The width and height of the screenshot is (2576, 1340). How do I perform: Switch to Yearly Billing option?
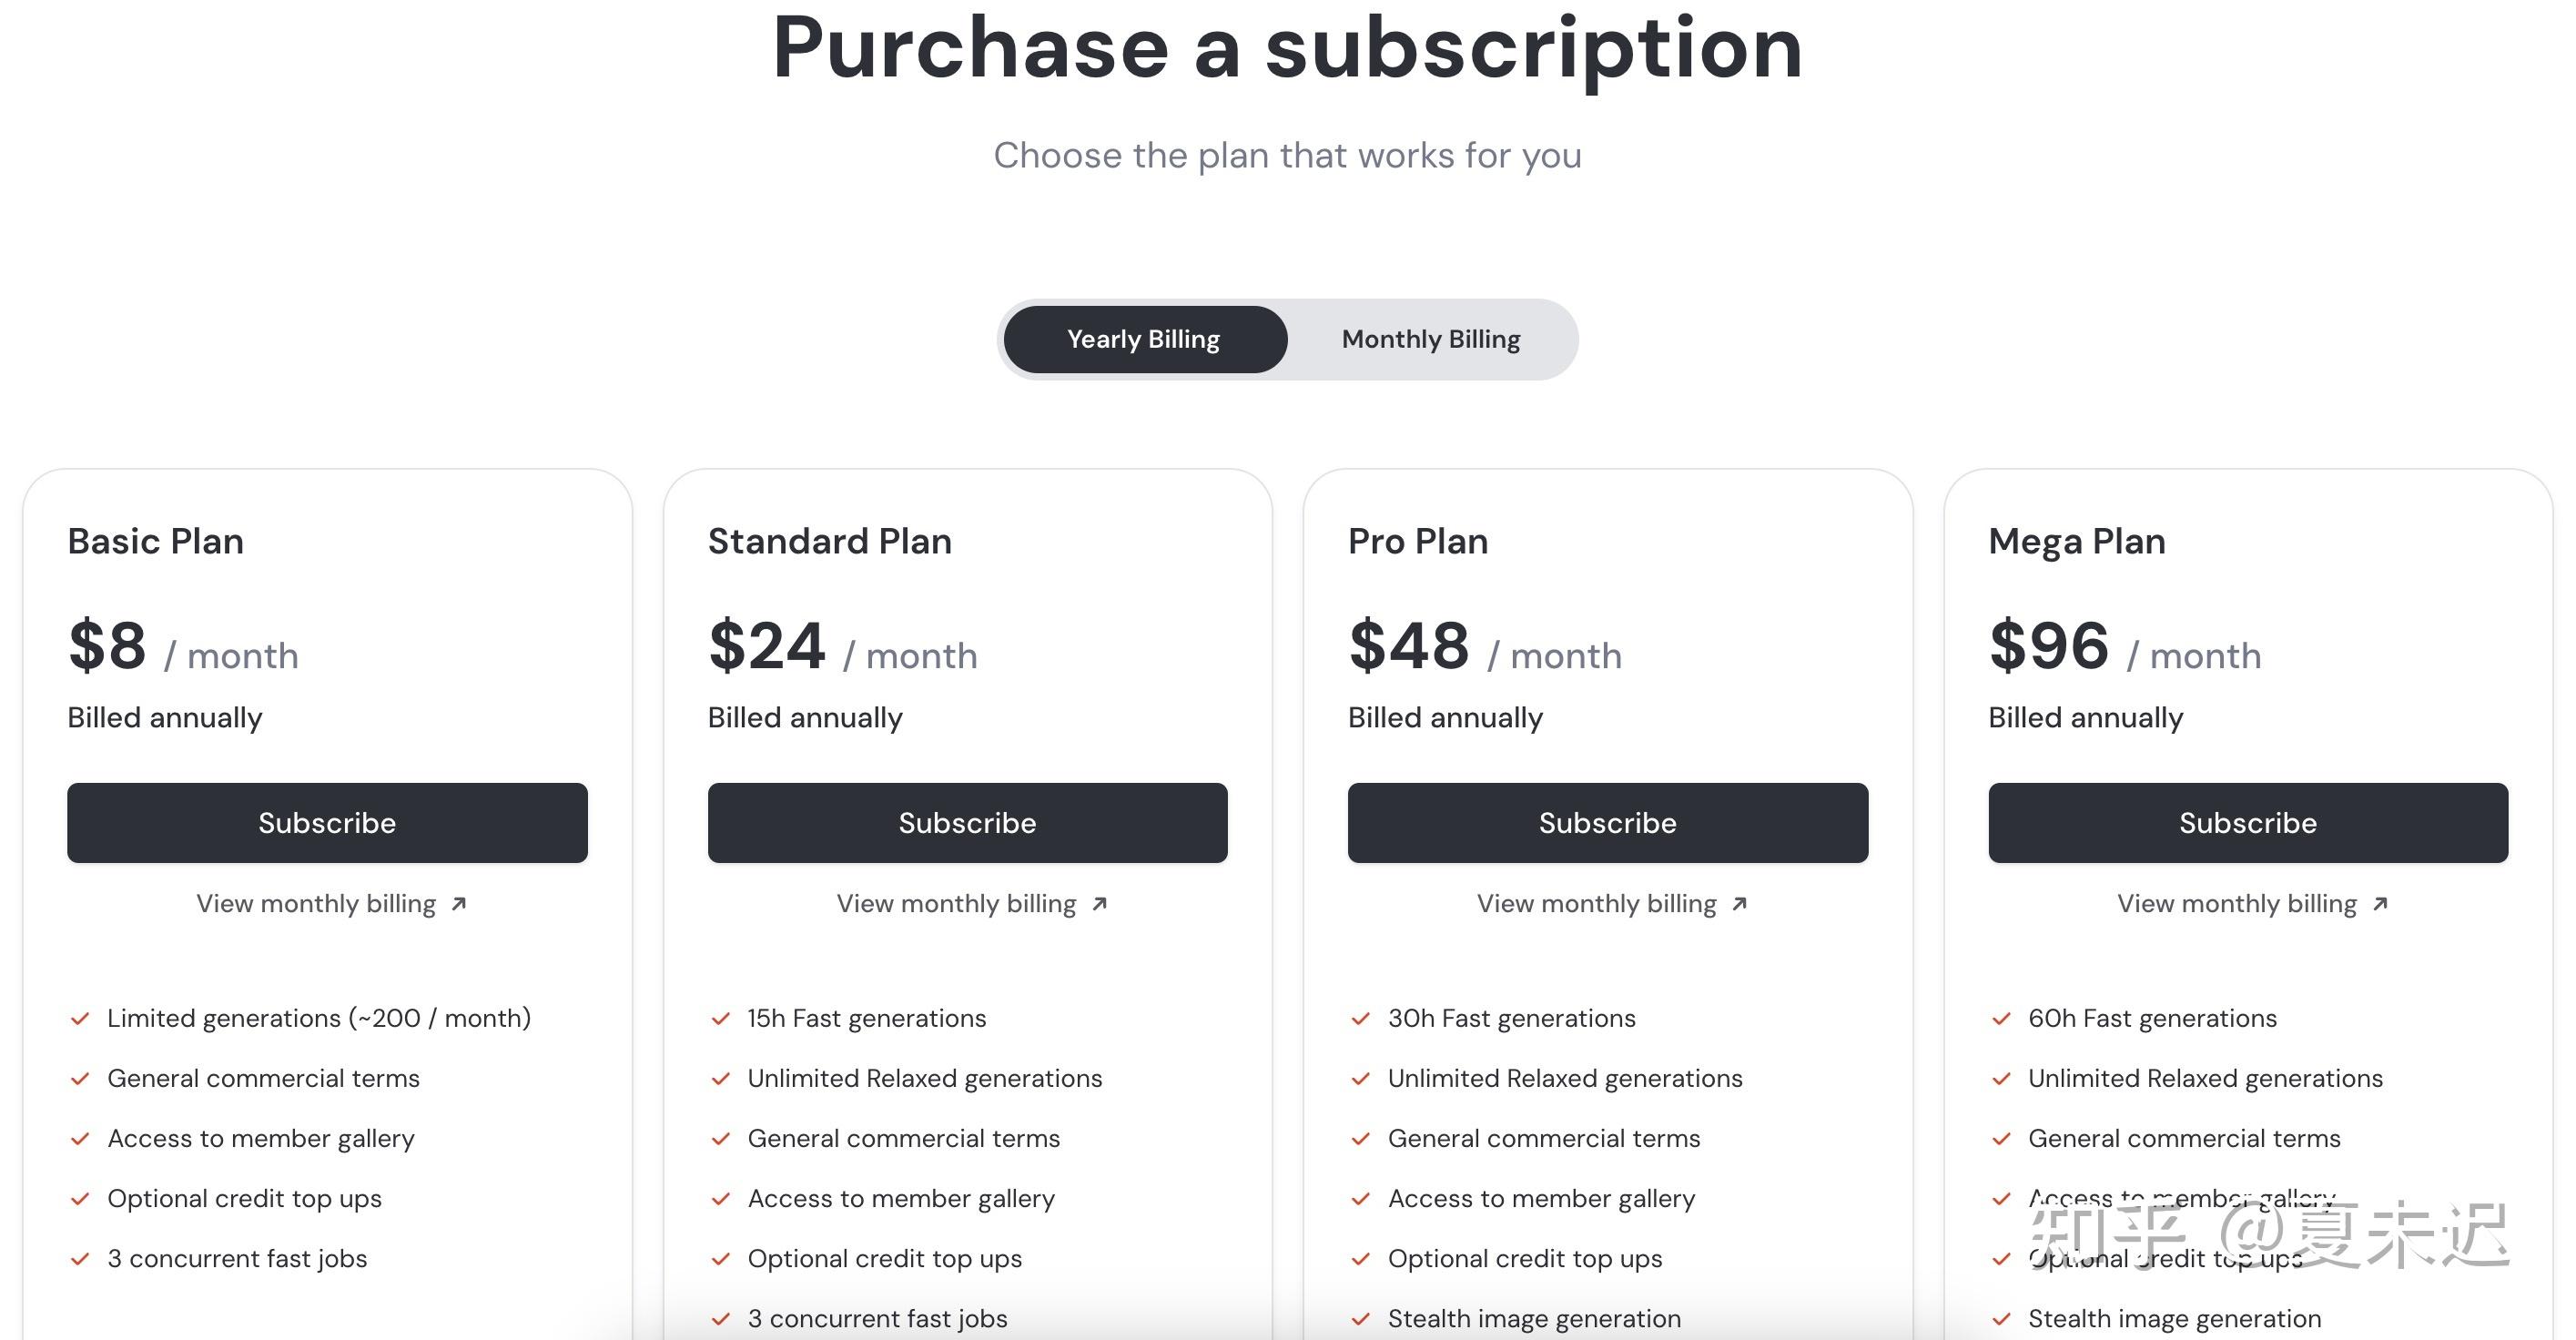coord(1144,340)
